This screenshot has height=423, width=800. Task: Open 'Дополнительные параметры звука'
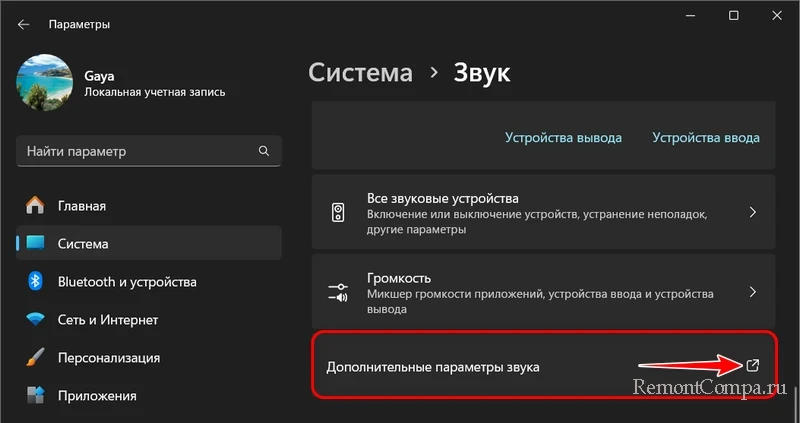click(544, 366)
